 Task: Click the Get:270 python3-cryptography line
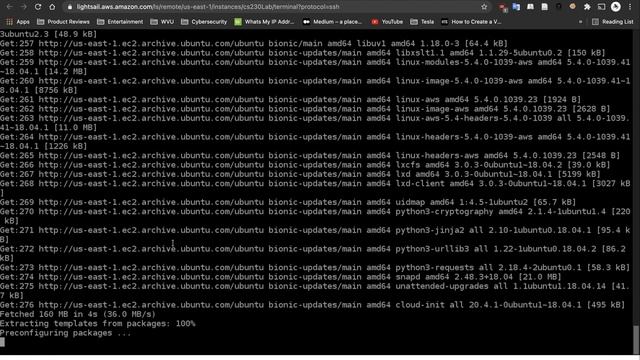[315, 216]
